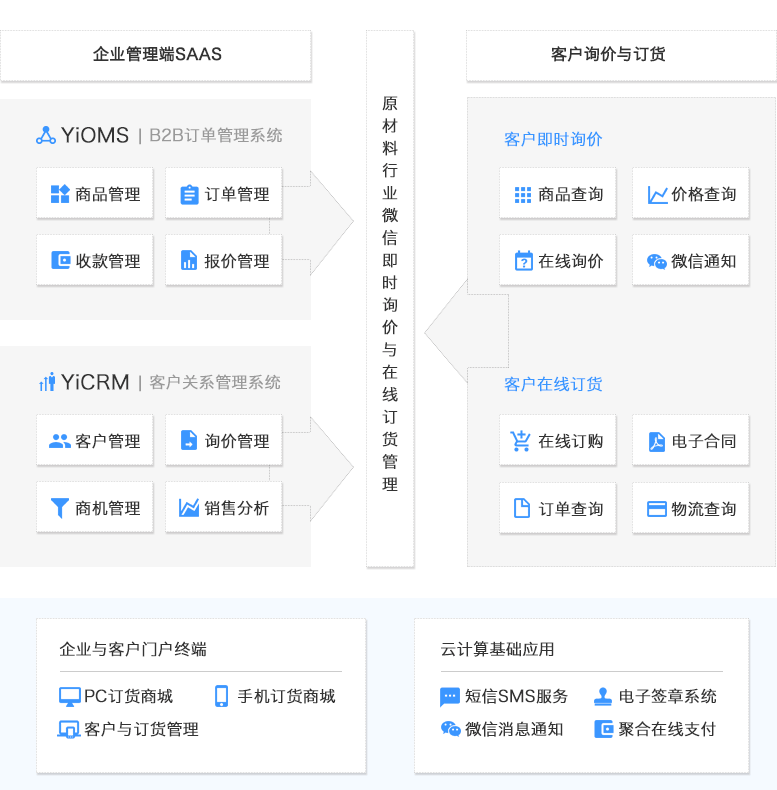777x790 pixels.
Task: Click the 客户管理 people icon
Action: coord(60,441)
